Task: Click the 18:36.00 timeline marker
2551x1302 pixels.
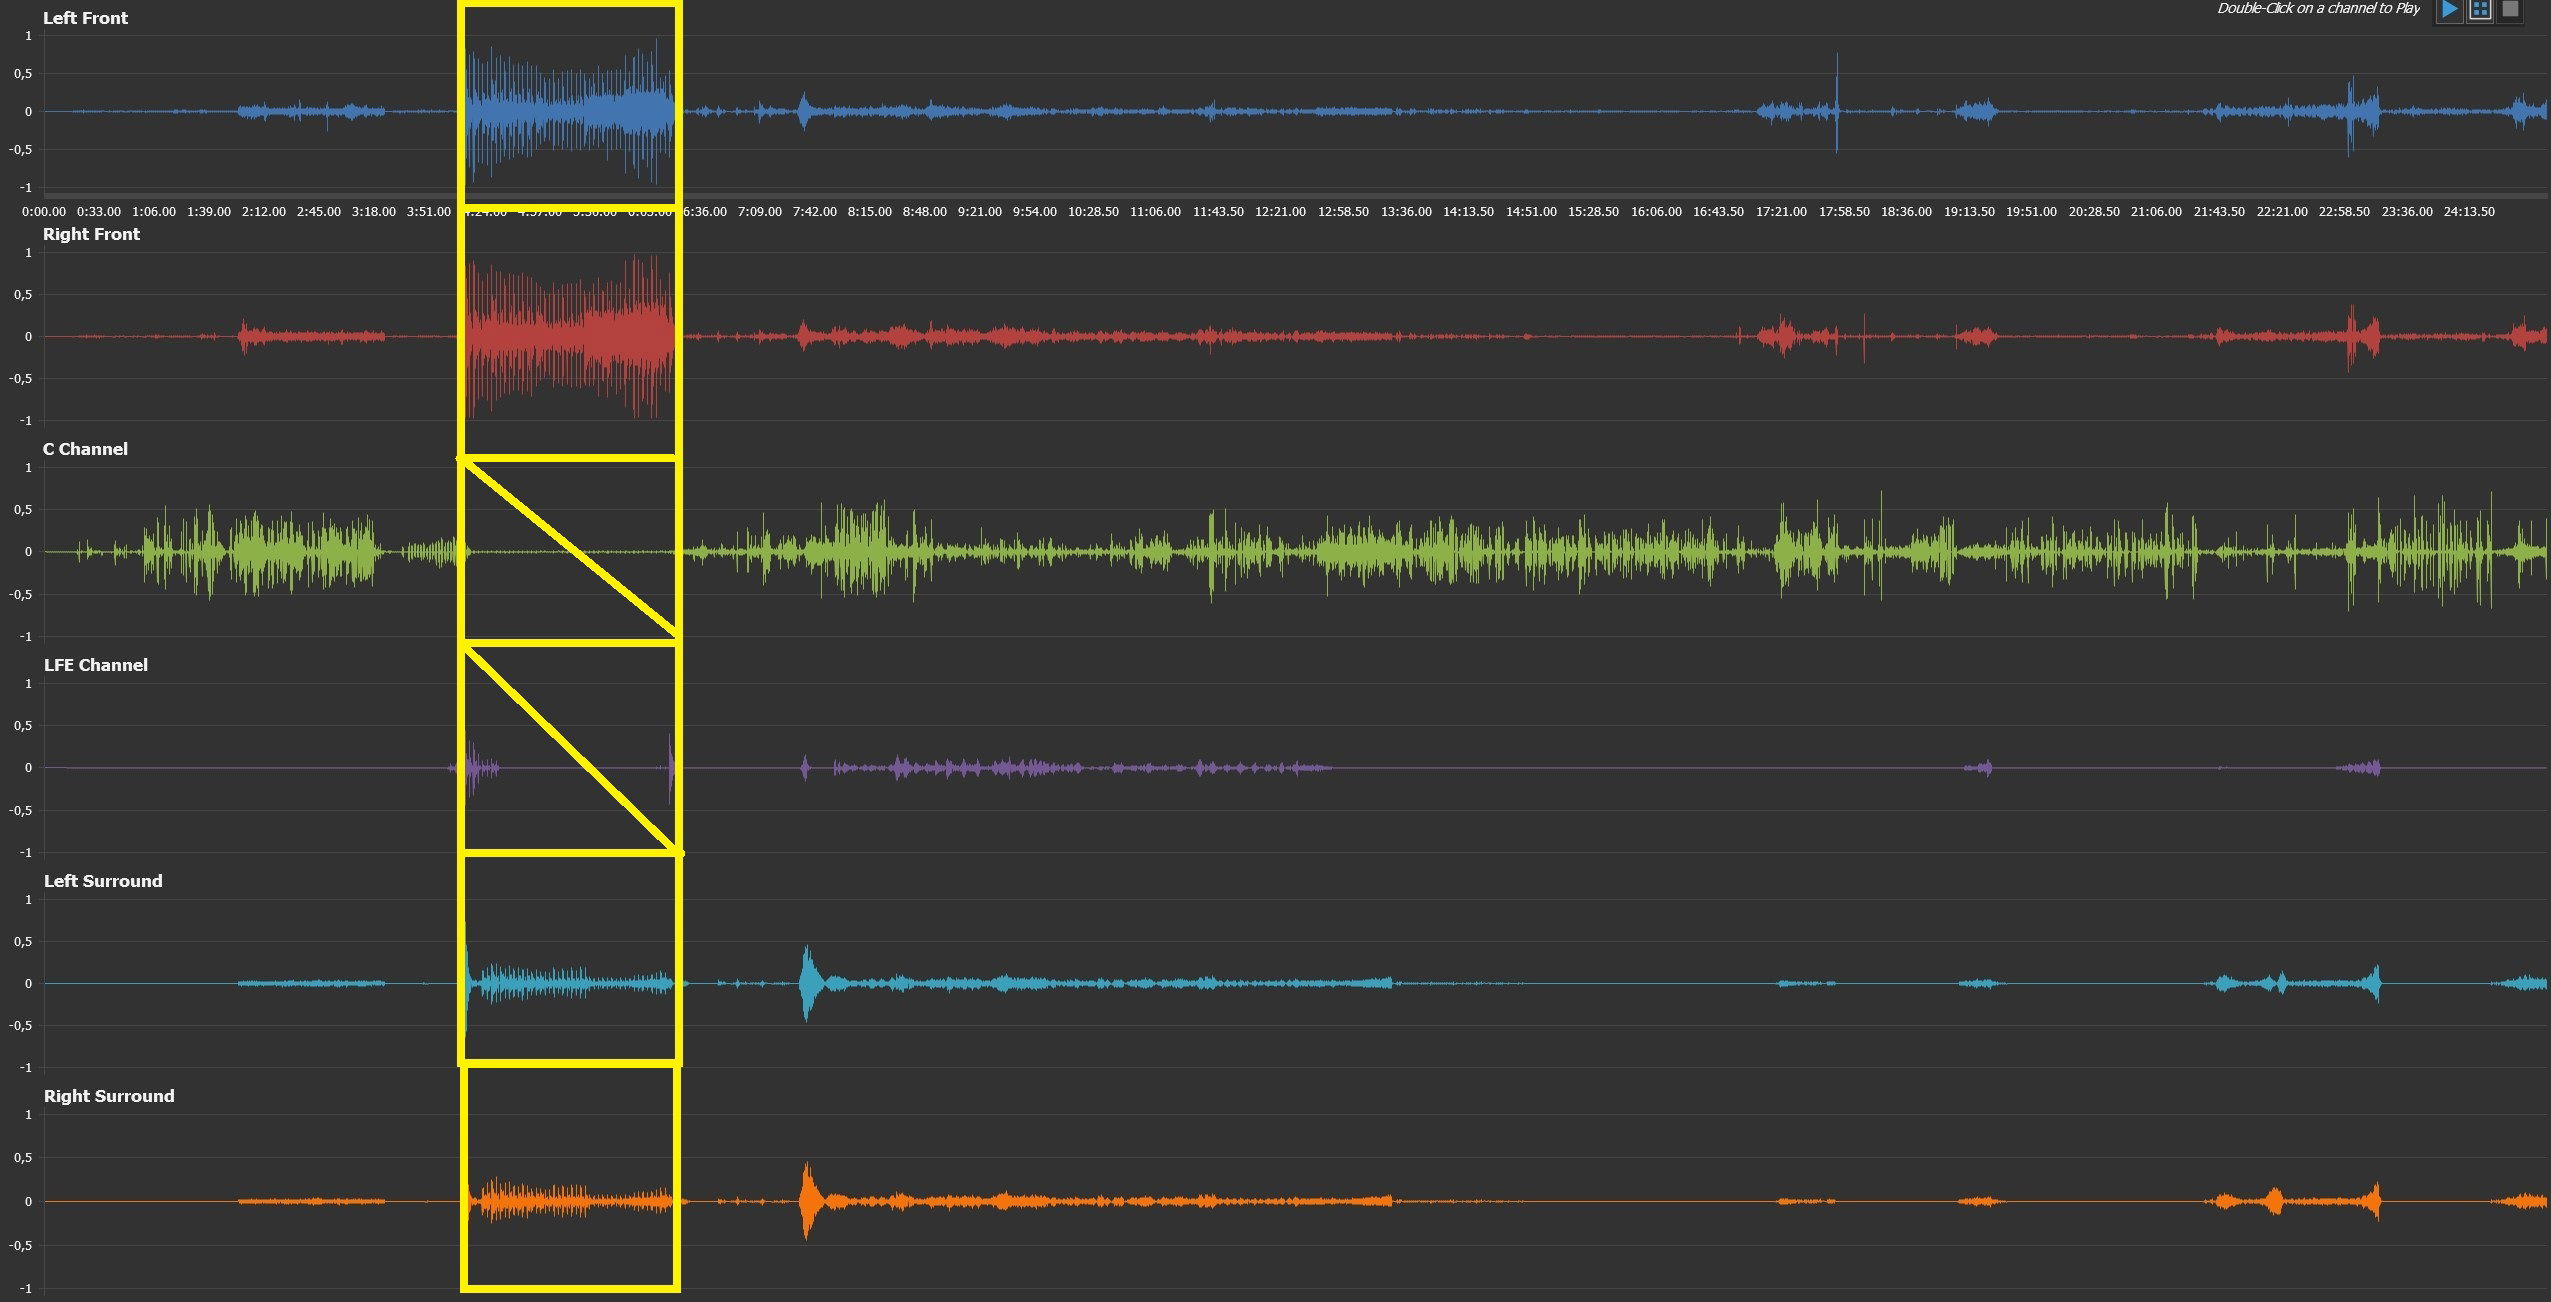Action: (x=1906, y=212)
